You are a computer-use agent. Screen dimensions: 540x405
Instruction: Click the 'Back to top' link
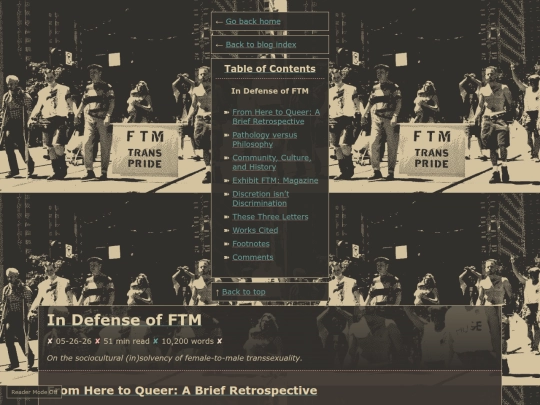pos(243,292)
